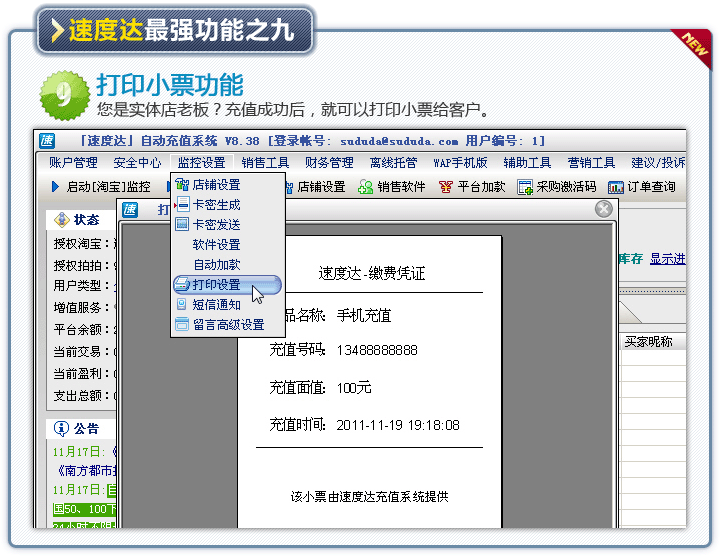Click the 采购激活码 icon
The width and height of the screenshot is (720, 557).
[x=525, y=187]
